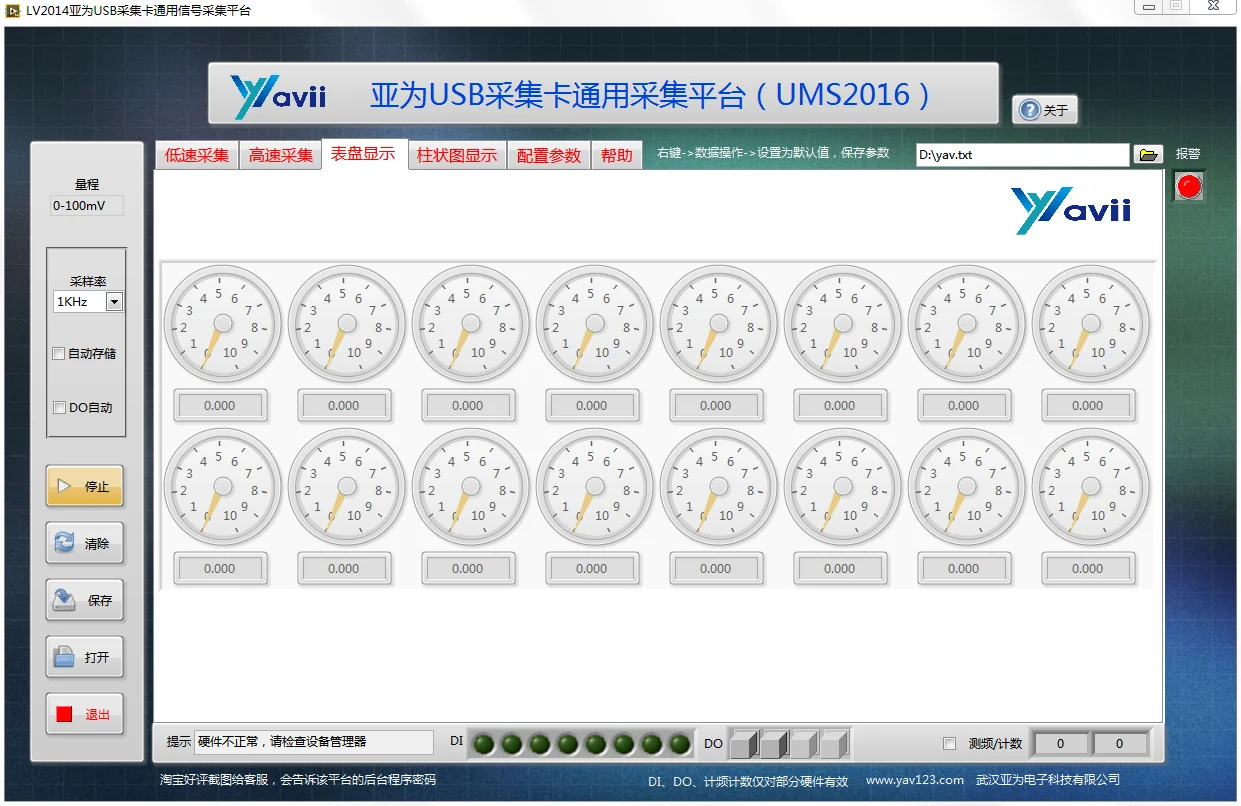This screenshot has height=806, width=1241.
Task: Open the 采样率 1KHz dropdown
Action: click(114, 302)
